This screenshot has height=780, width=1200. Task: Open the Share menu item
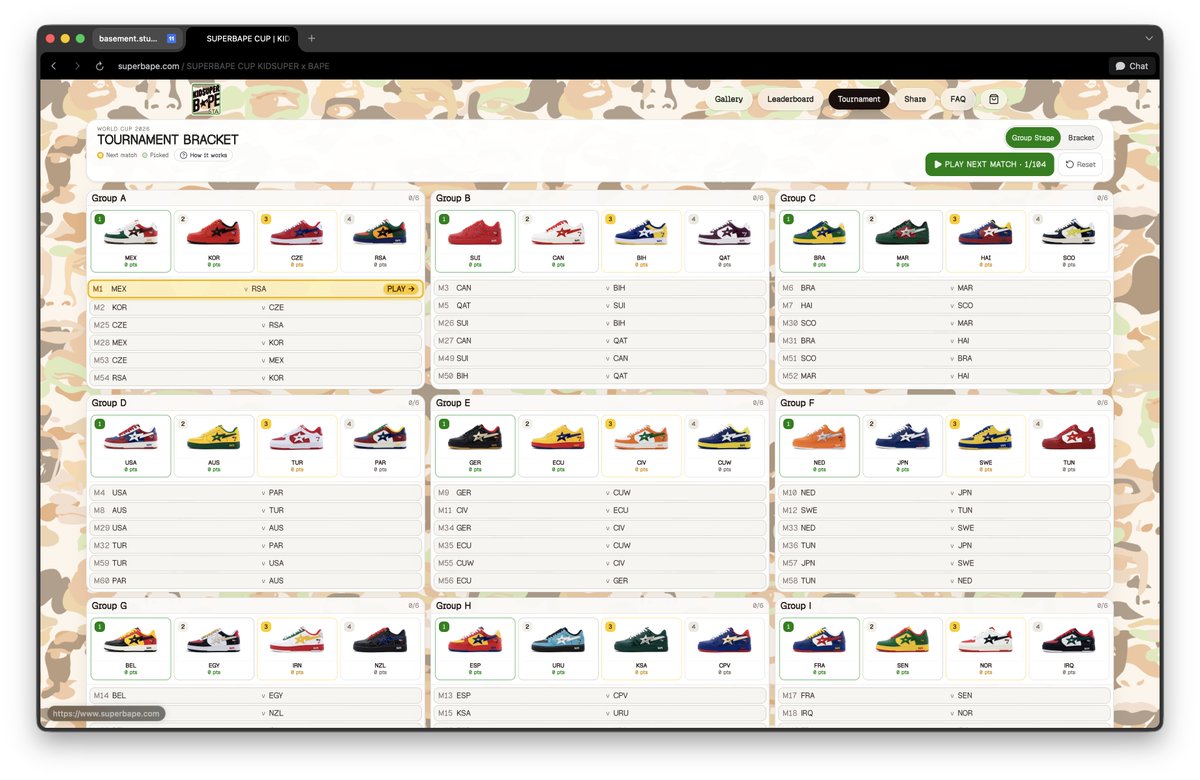tap(915, 99)
